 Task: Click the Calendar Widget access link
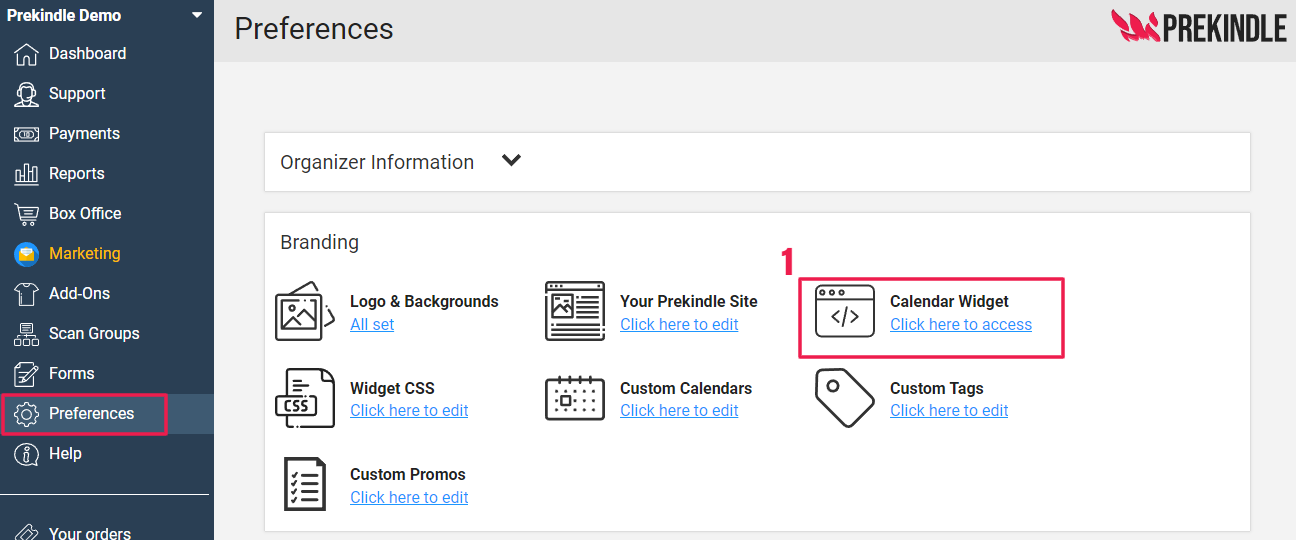[961, 324]
